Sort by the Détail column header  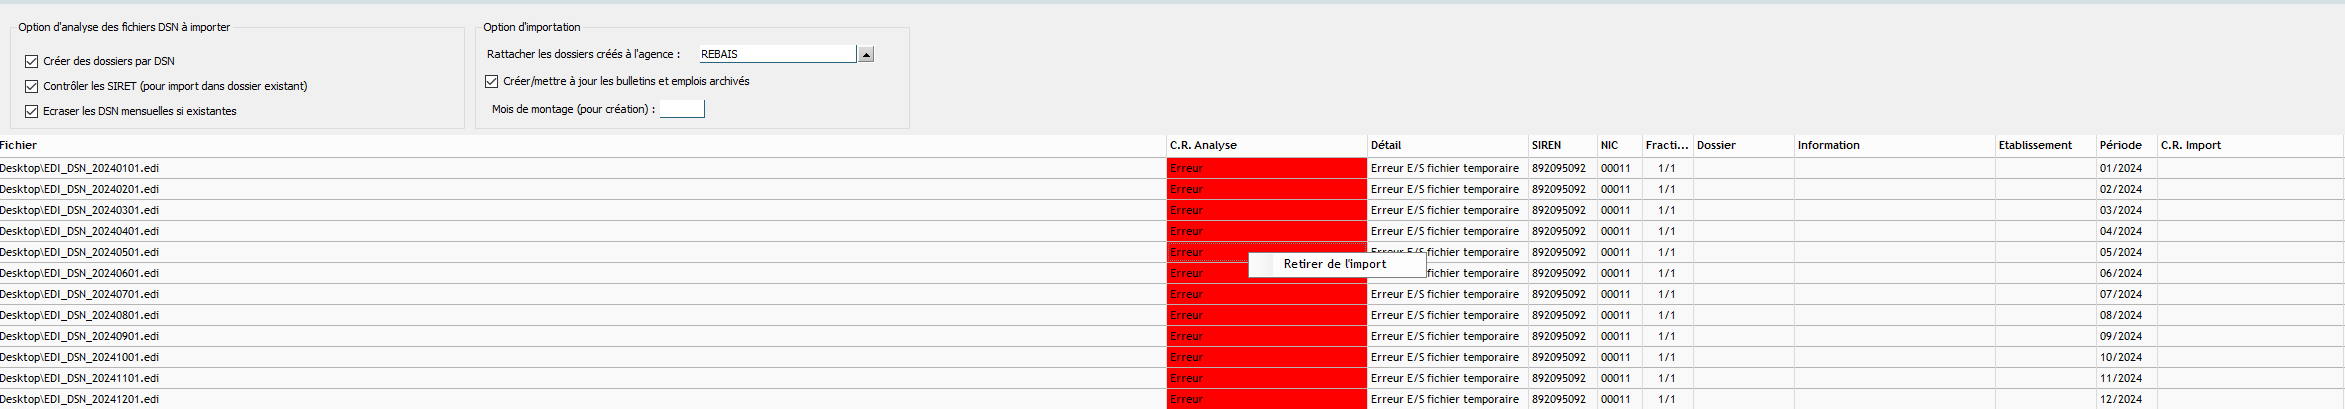(x=1448, y=145)
